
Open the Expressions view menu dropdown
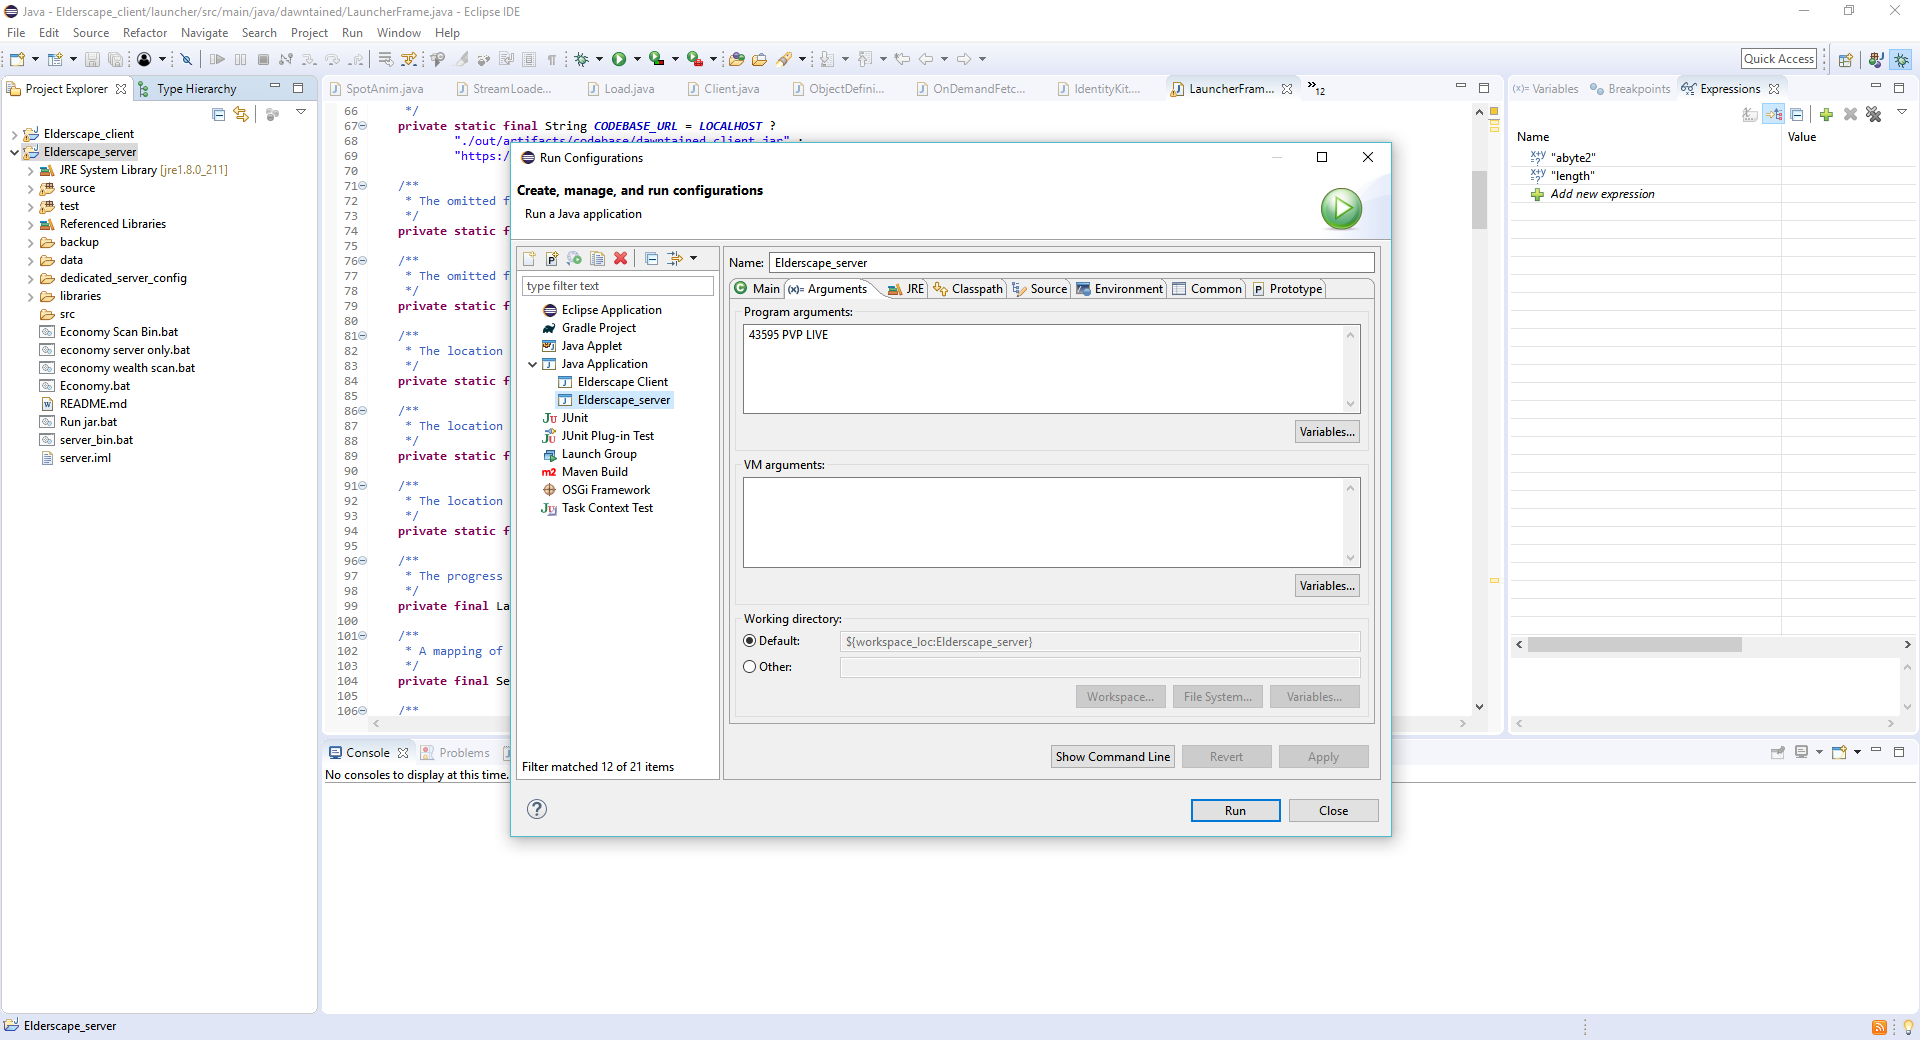pyautogui.click(x=1902, y=113)
